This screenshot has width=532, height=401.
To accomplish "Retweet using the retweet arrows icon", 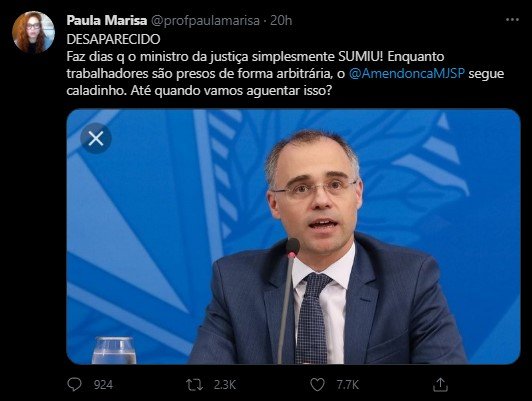I will coord(194,385).
